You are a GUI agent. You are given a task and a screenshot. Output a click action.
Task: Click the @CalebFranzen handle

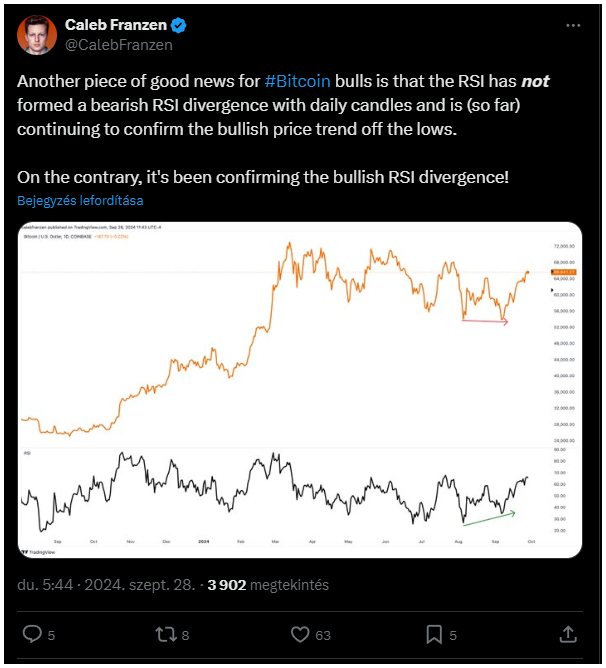(x=118, y=45)
